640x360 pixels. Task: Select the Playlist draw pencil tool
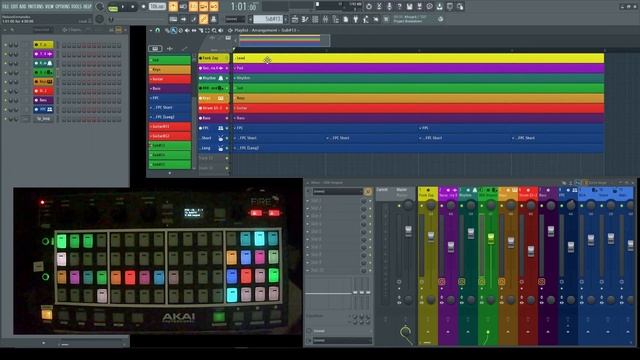pos(167,30)
